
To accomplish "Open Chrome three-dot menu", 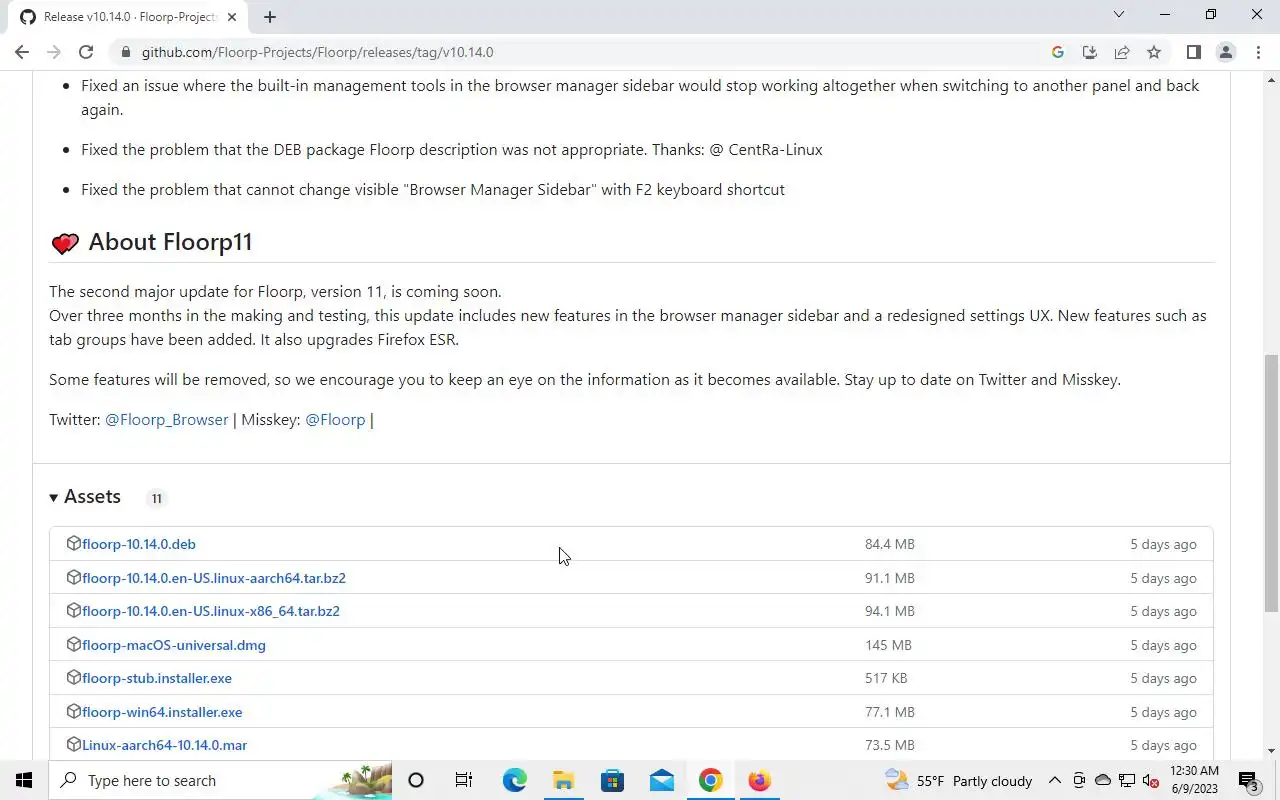I will pos(1257,52).
